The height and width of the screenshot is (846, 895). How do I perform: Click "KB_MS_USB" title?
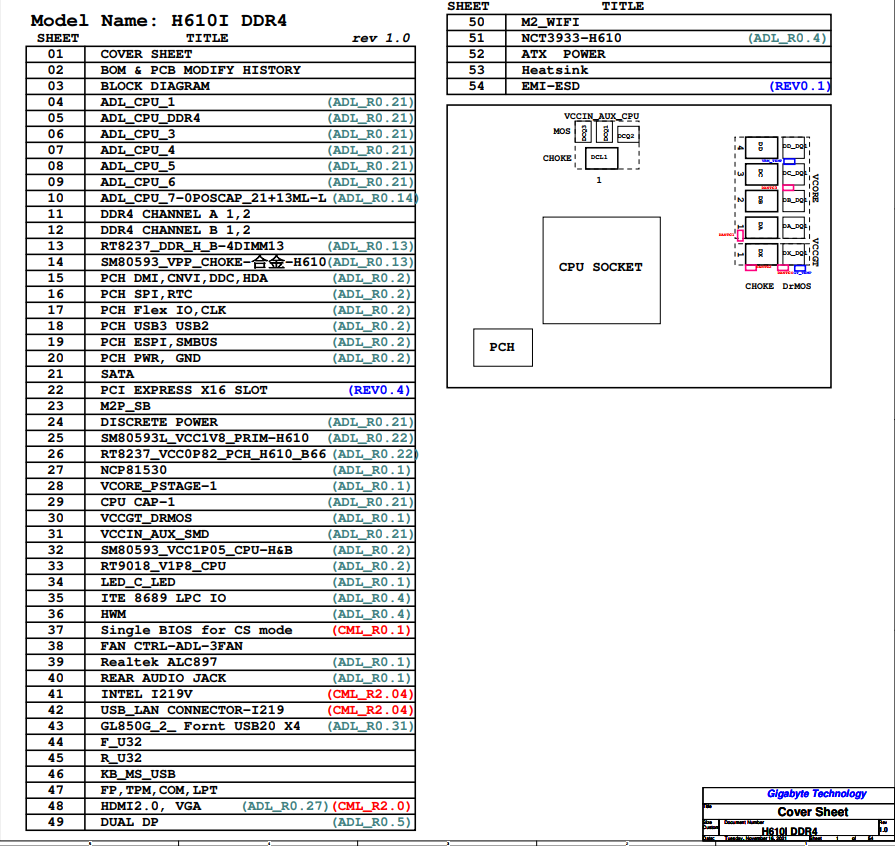(138, 774)
